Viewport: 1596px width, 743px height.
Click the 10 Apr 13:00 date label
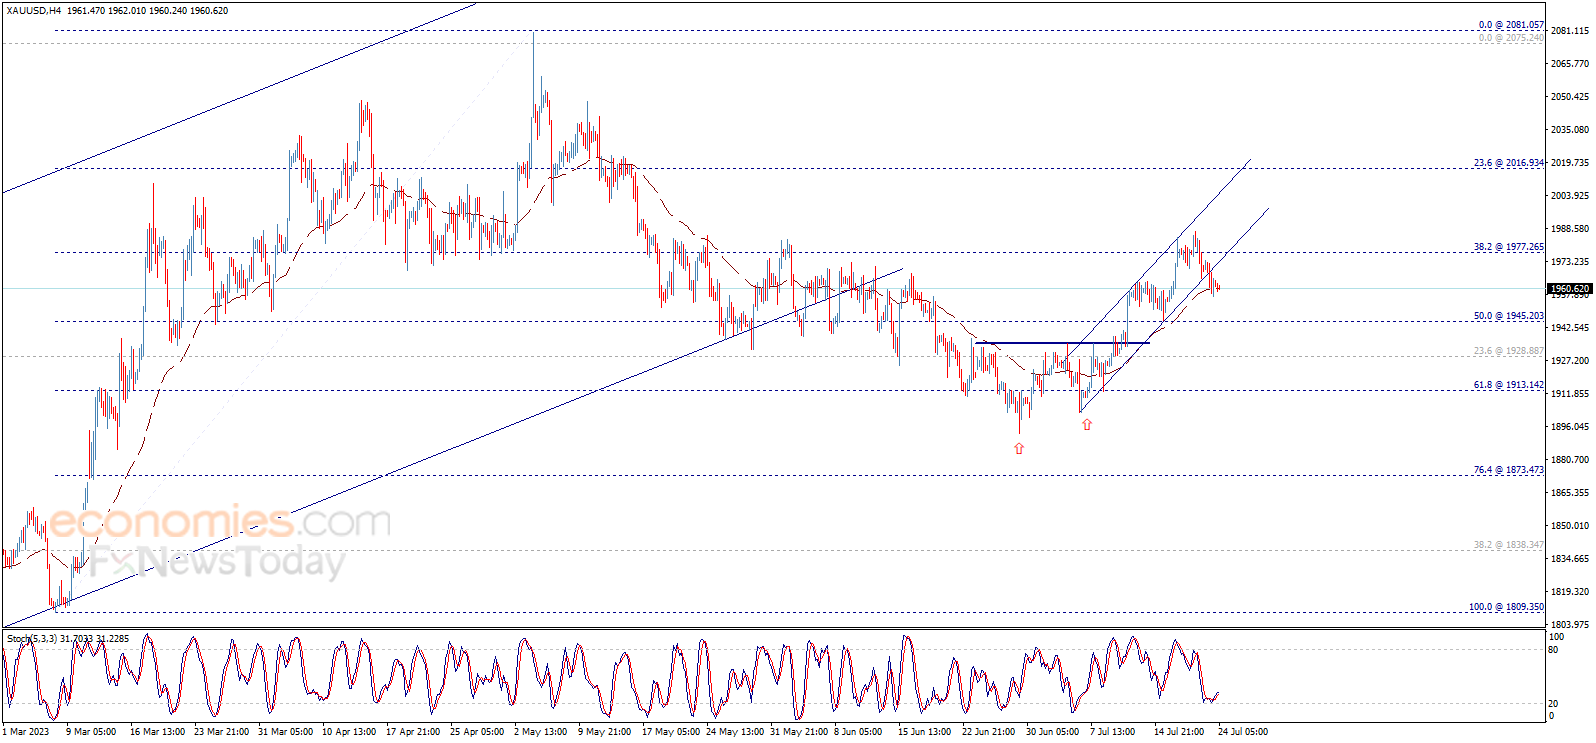[x=349, y=732]
